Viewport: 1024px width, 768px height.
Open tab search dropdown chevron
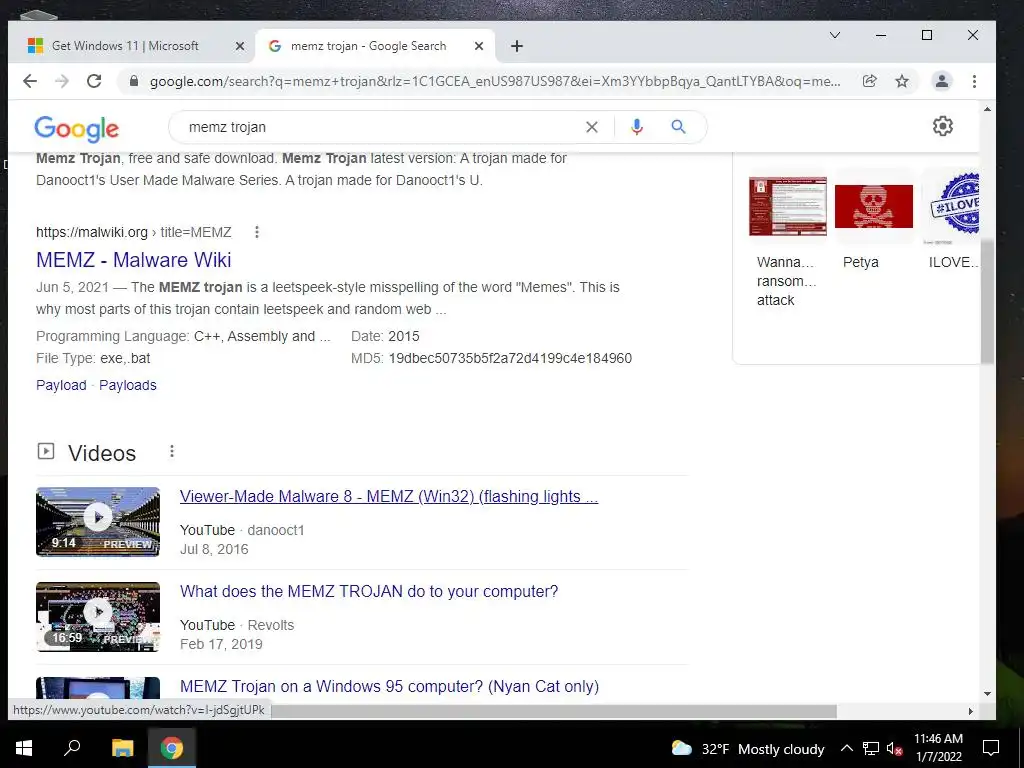tap(835, 35)
